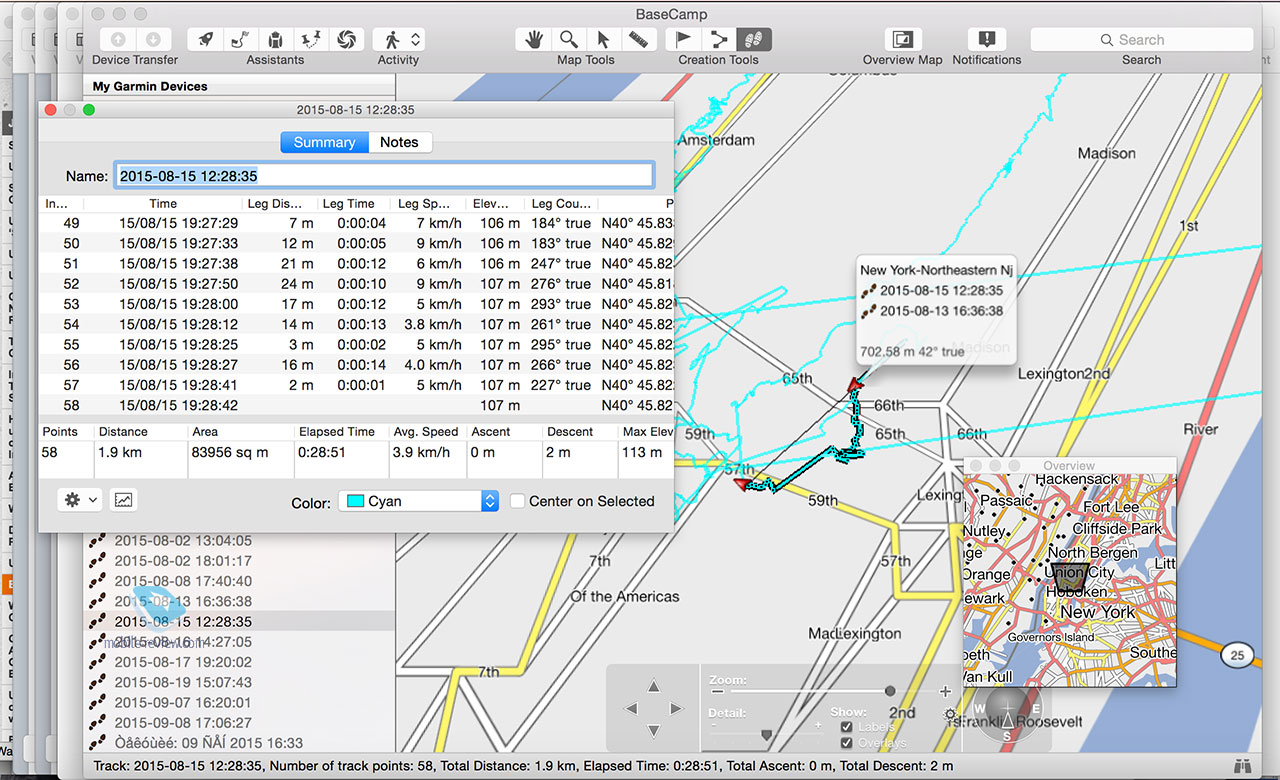Select the Waypoint flag creation tool
The width and height of the screenshot is (1280, 780).
(683, 39)
